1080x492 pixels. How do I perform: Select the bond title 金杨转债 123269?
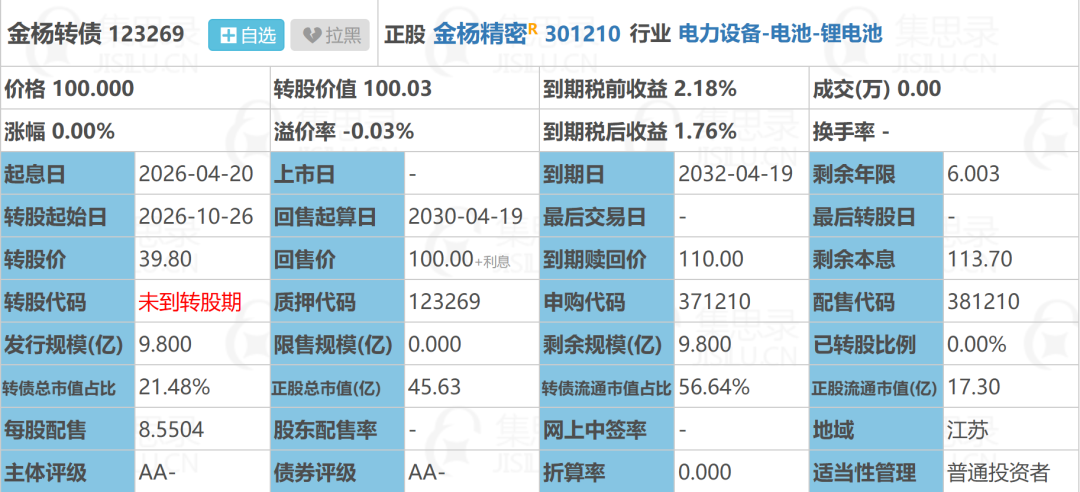click(x=96, y=34)
